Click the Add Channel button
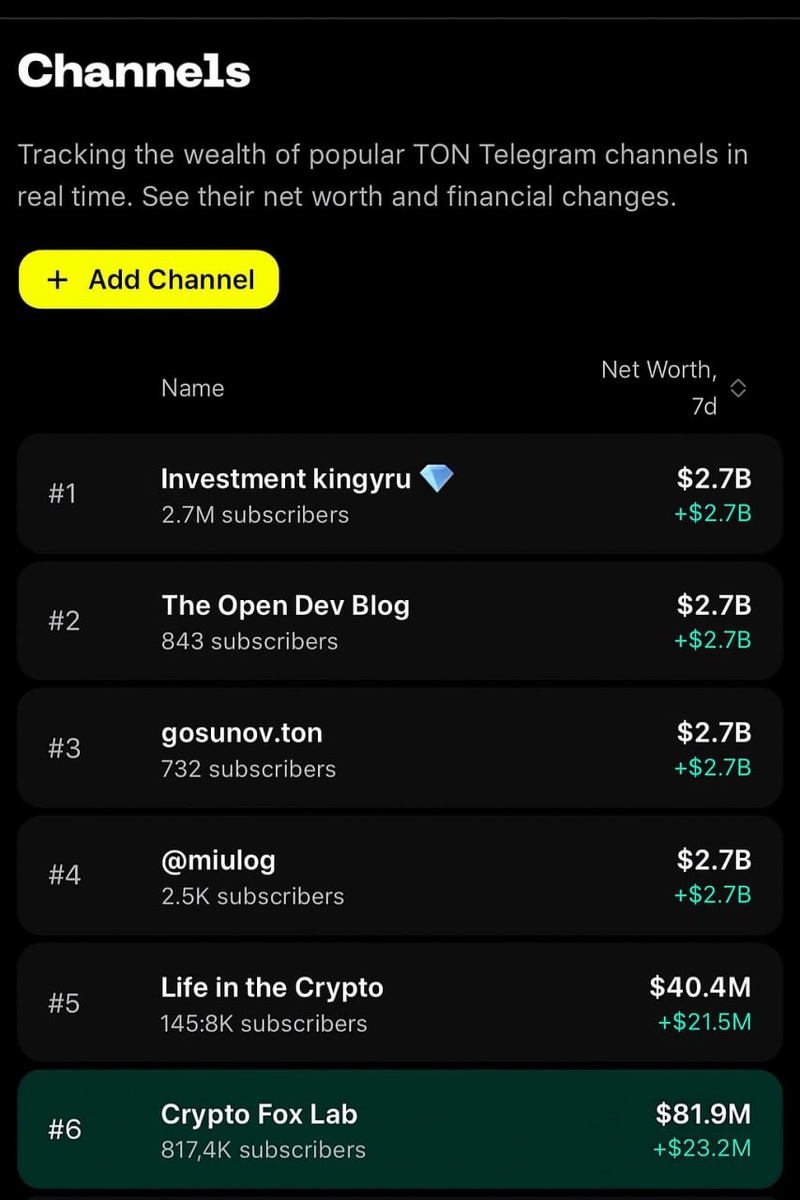This screenshot has width=800, height=1200. pos(148,279)
